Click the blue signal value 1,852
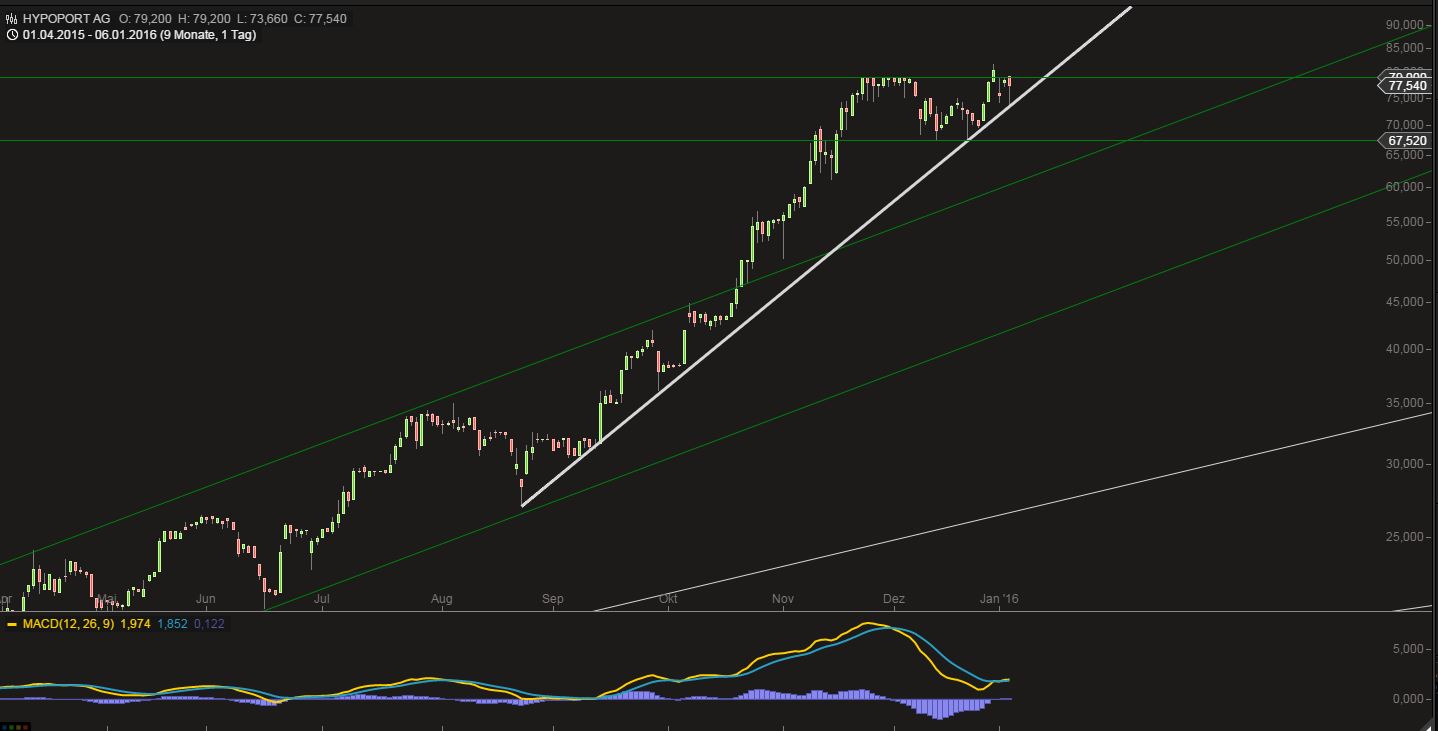This screenshot has height=731, width=1438. pos(172,624)
